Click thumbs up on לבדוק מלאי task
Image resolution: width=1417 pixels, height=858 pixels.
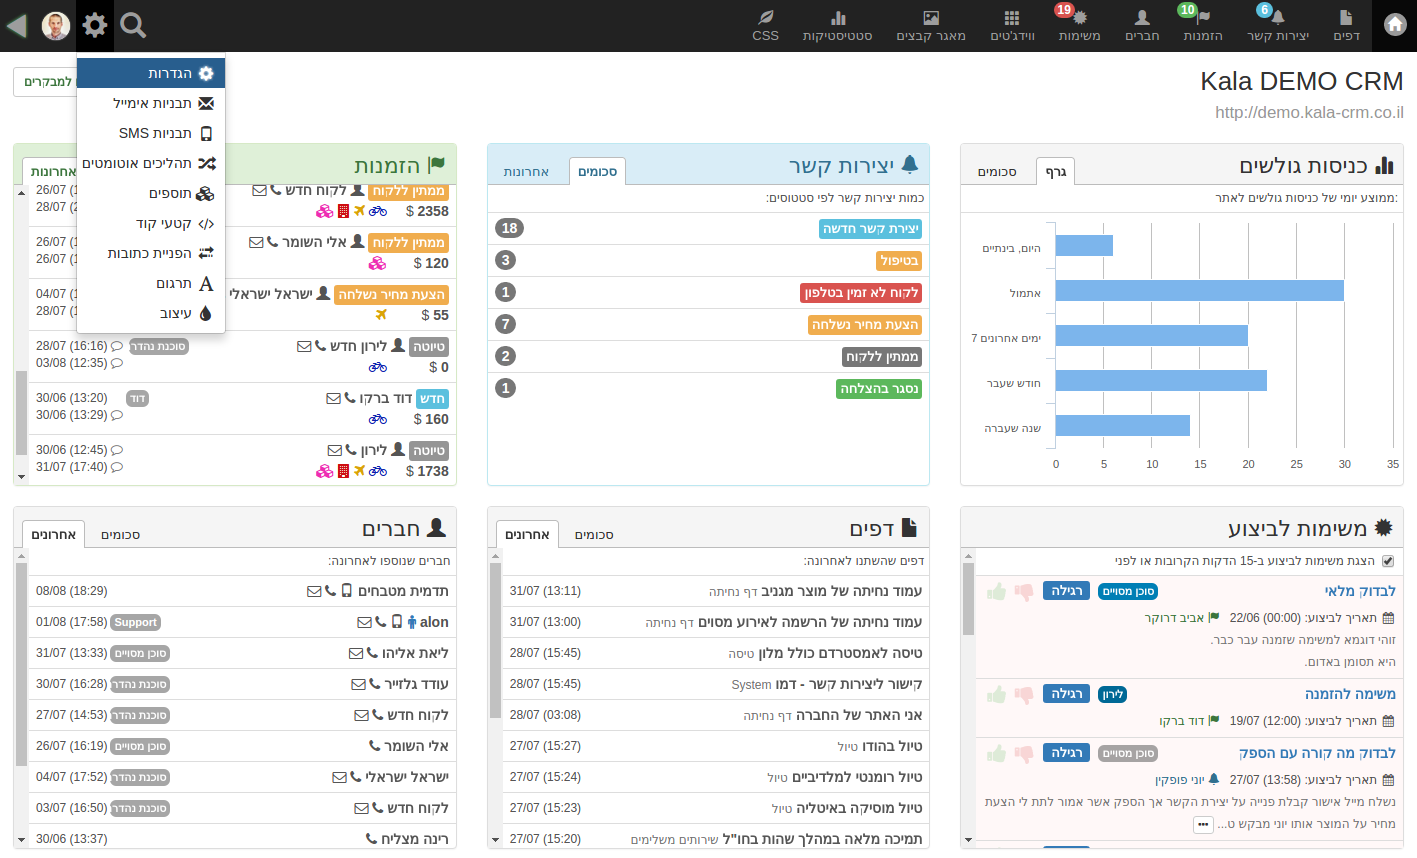point(996,592)
